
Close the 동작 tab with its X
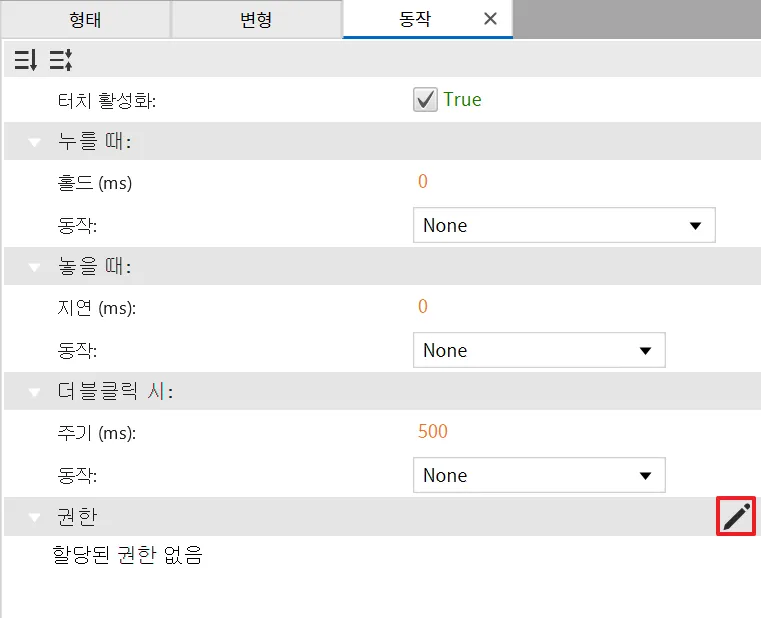pos(490,19)
